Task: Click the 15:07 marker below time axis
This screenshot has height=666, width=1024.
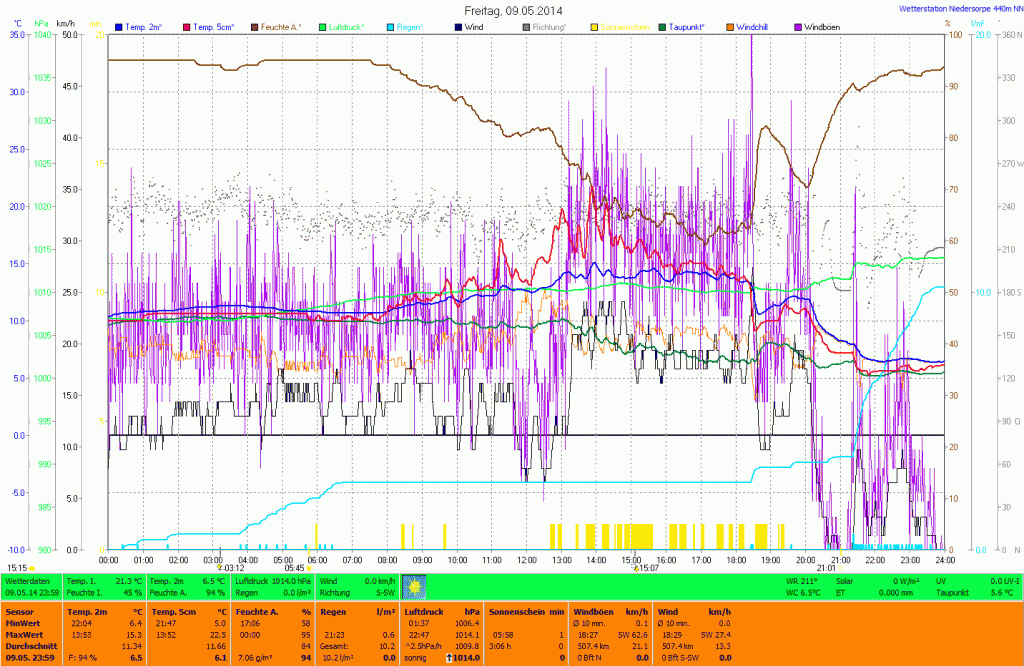Action: pyautogui.click(x=644, y=567)
